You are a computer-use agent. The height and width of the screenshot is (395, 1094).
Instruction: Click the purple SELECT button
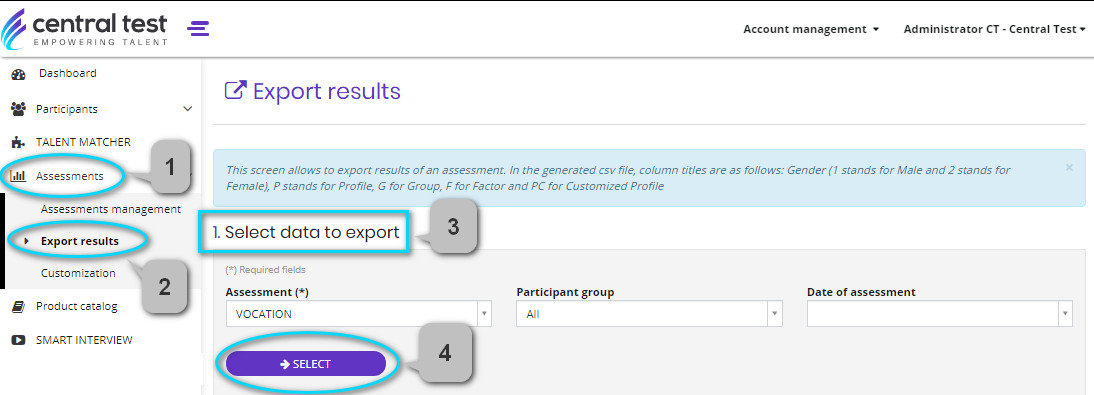coord(306,364)
